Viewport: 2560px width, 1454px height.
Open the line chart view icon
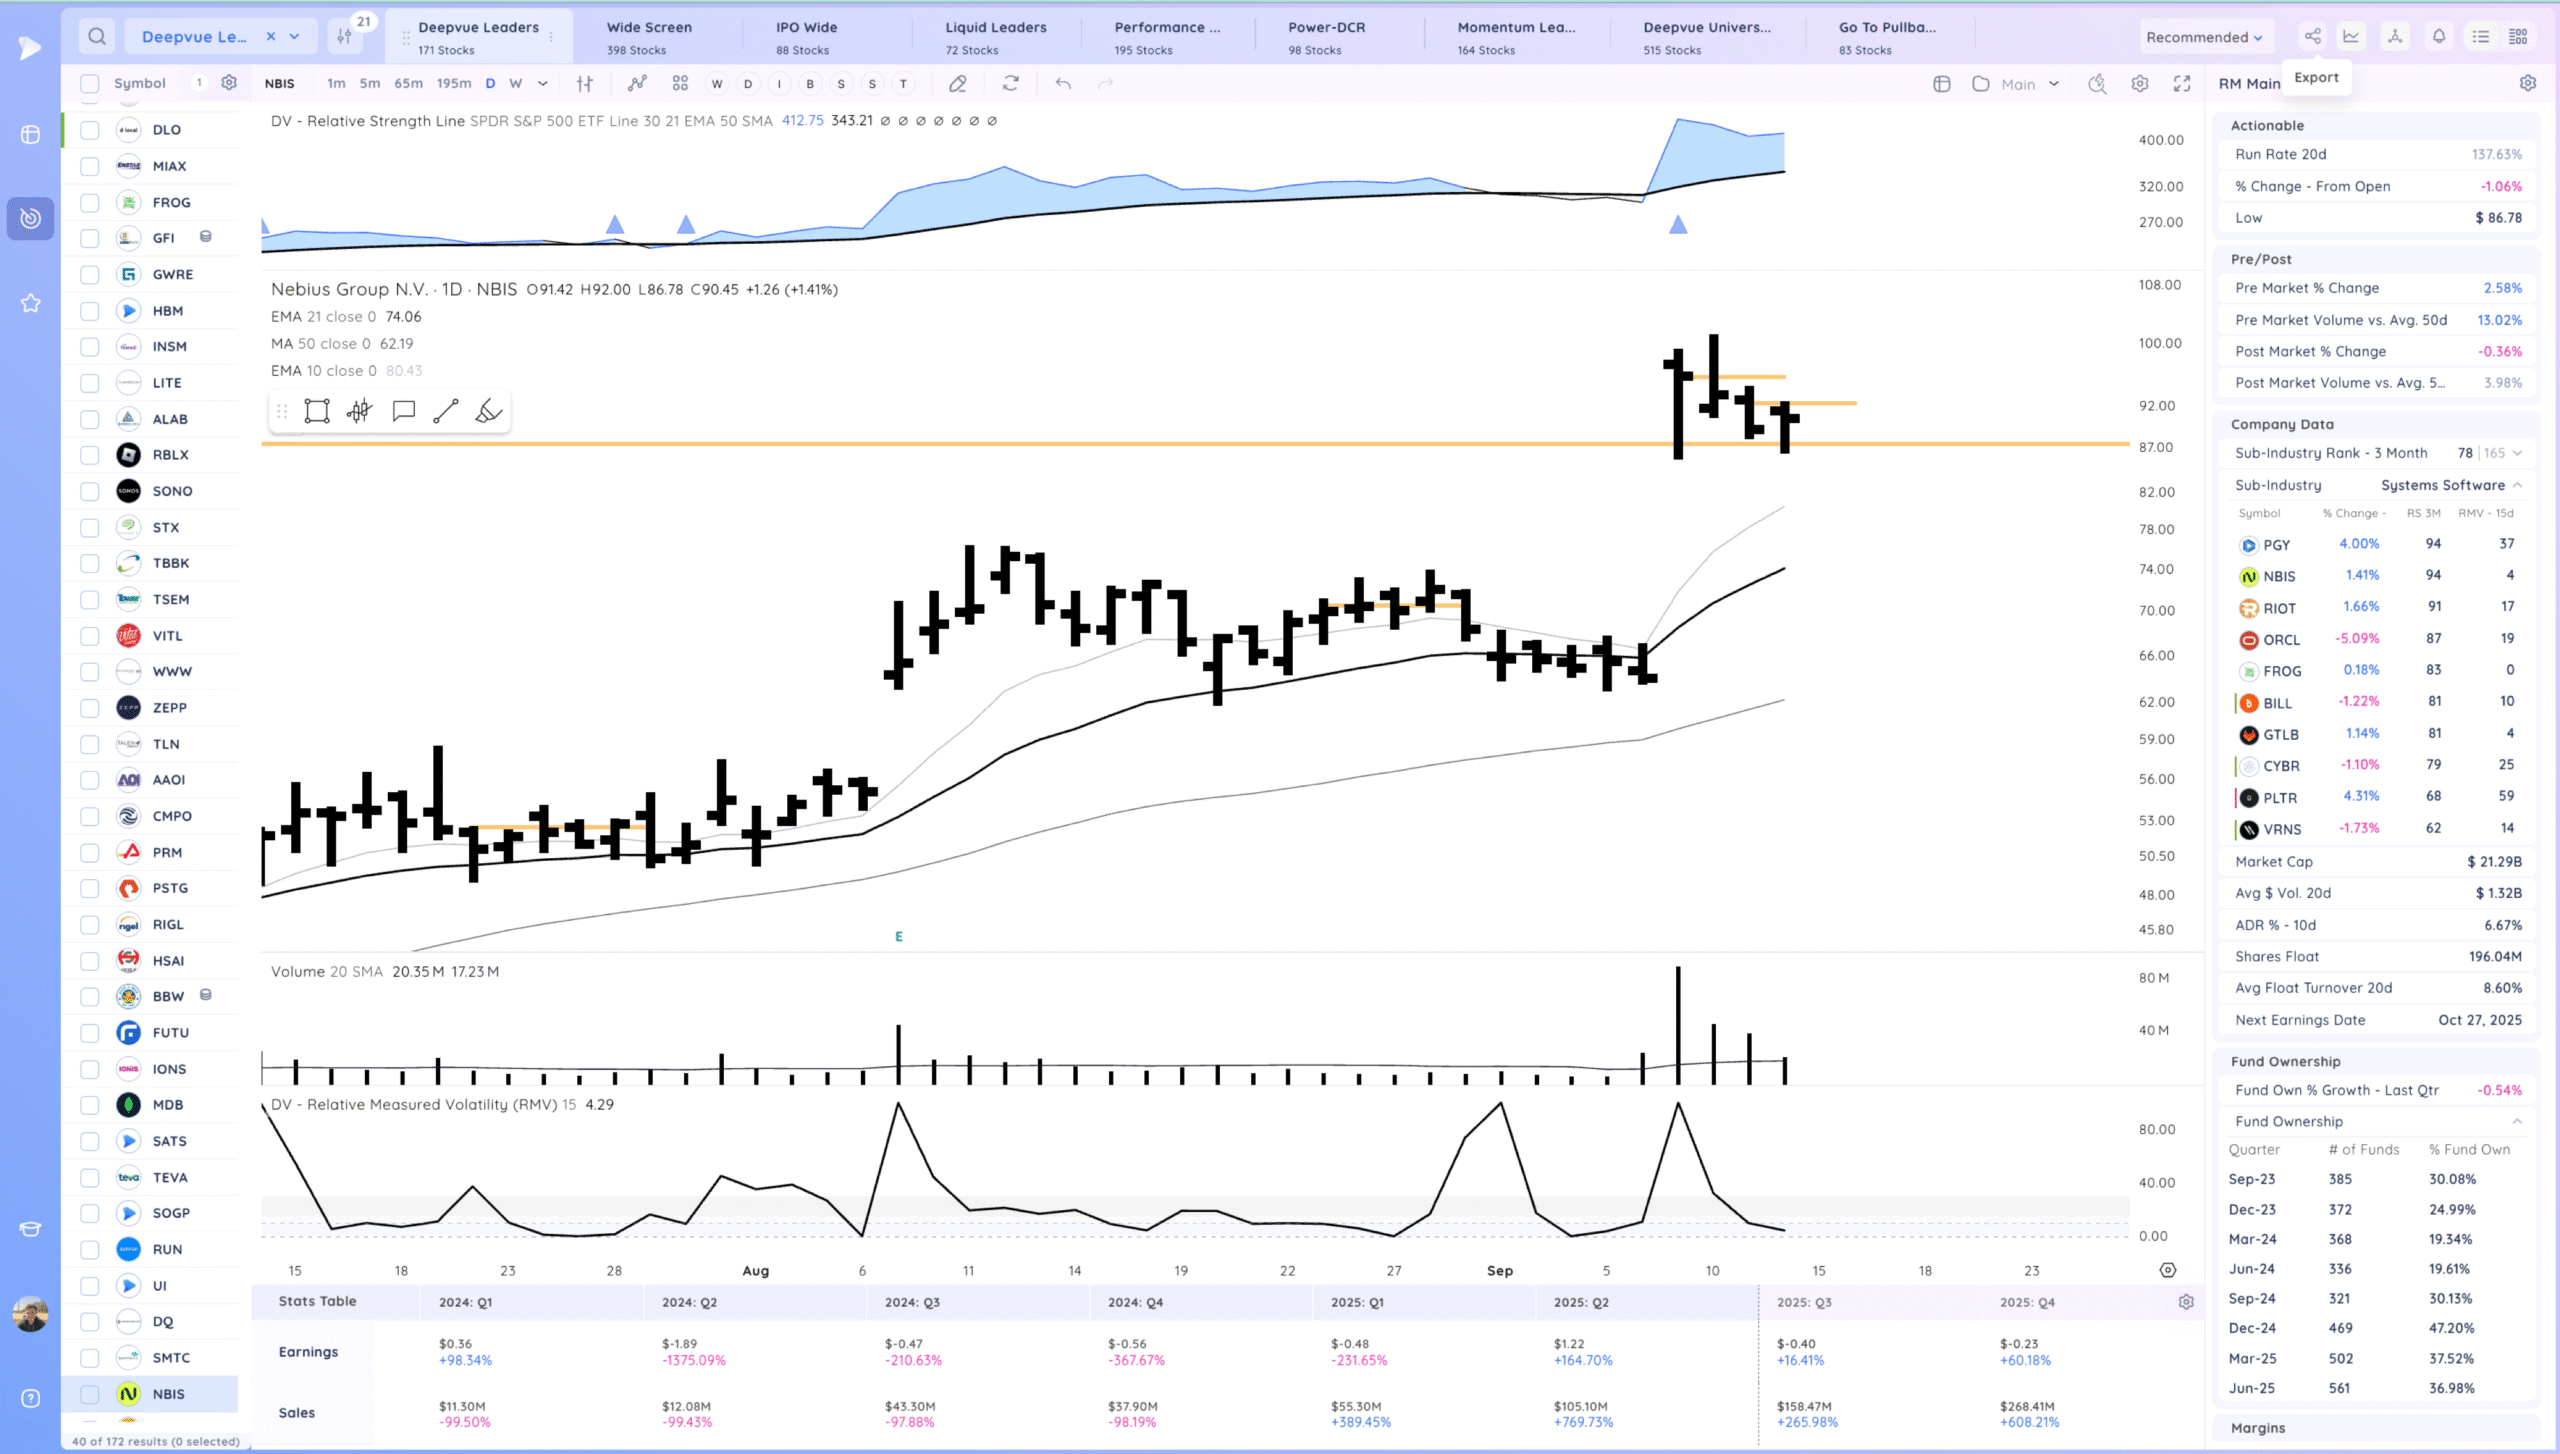pyautogui.click(x=2351, y=37)
